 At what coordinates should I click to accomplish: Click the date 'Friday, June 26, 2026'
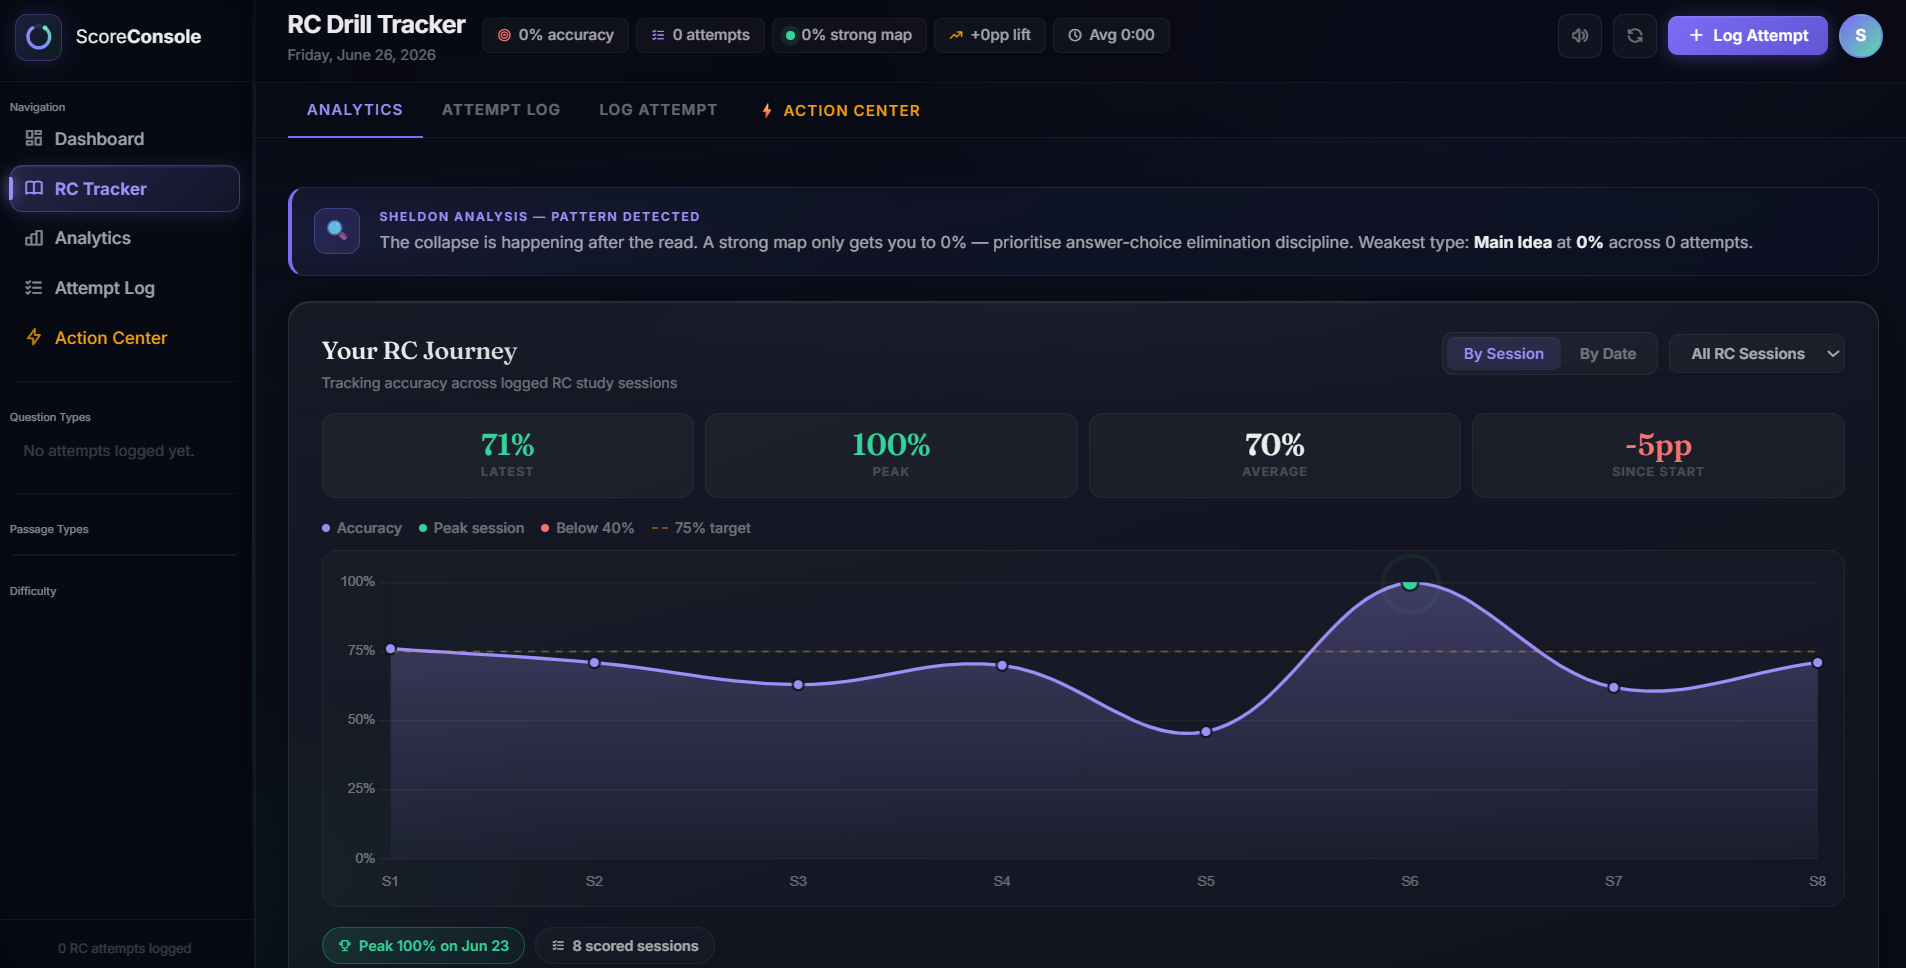tap(361, 55)
